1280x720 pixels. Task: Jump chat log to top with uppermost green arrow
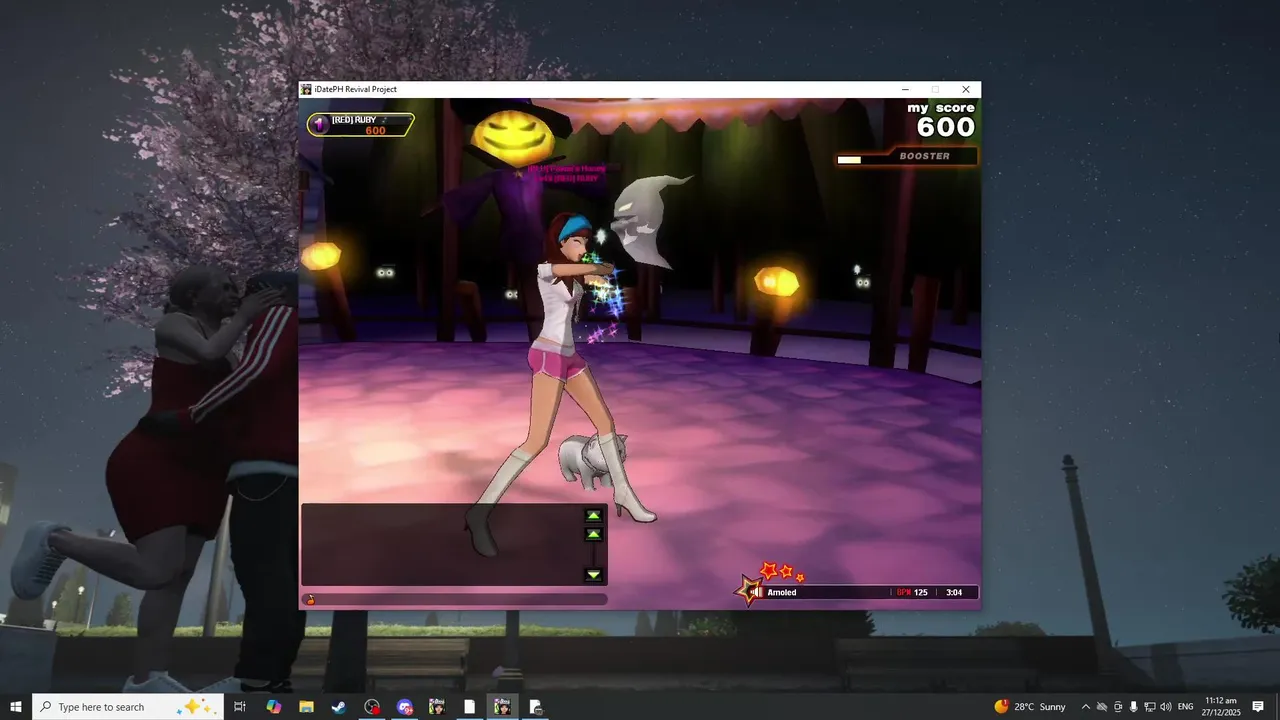click(x=593, y=515)
